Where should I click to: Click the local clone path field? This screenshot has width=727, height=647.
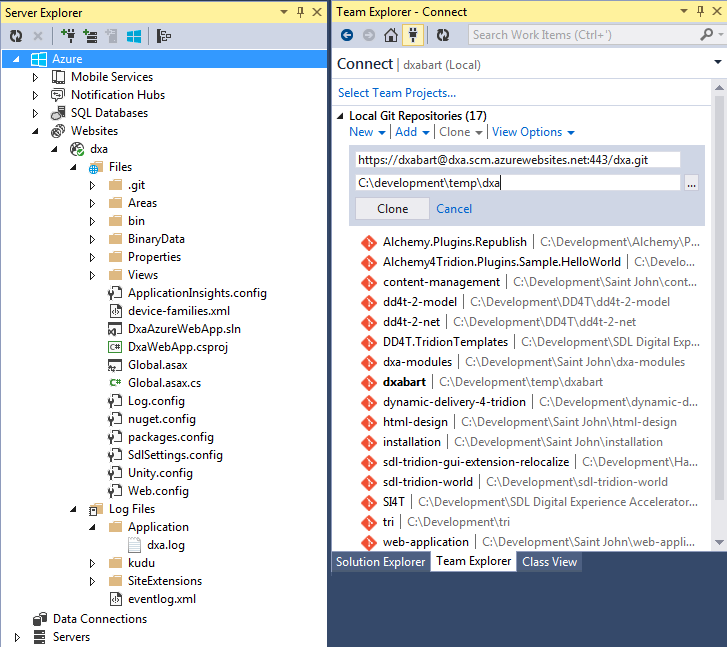point(517,183)
